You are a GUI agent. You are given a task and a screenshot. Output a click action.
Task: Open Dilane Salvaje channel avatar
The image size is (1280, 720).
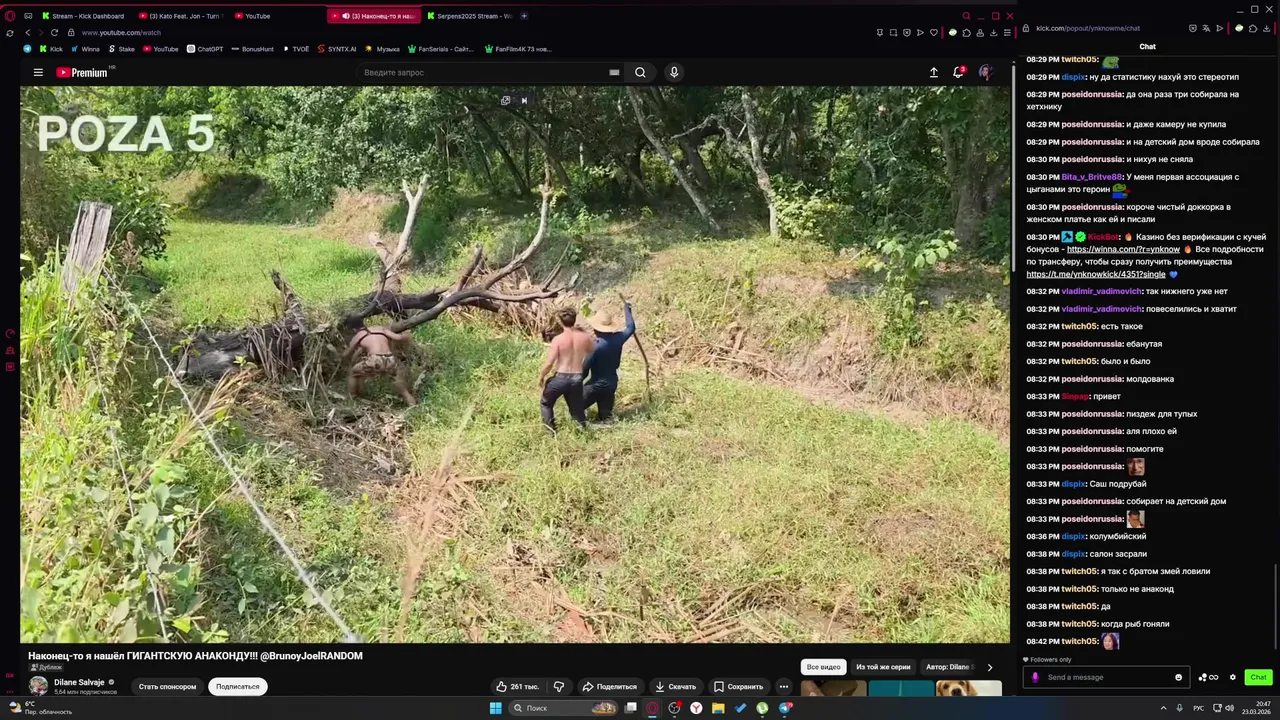click(38, 685)
